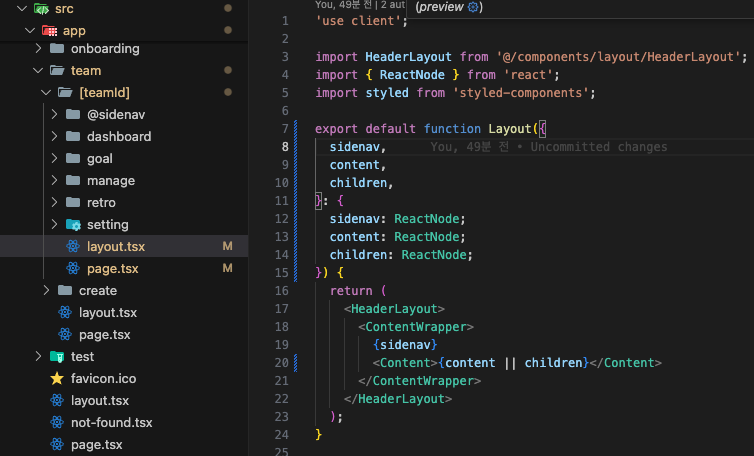Click line number 7 in gutter
Viewport: 754px width, 456px height.
point(285,128)
